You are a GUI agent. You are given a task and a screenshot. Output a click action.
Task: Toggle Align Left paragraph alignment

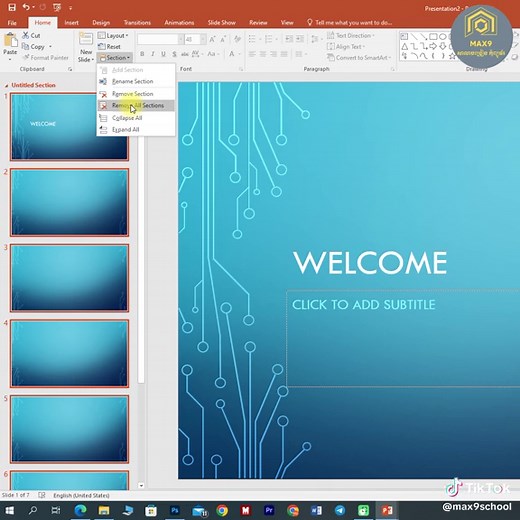[x=252, y=54]
